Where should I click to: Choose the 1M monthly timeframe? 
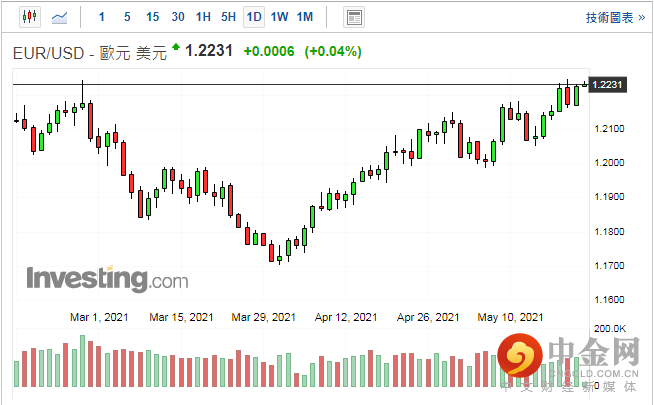(x=305, y=17)
